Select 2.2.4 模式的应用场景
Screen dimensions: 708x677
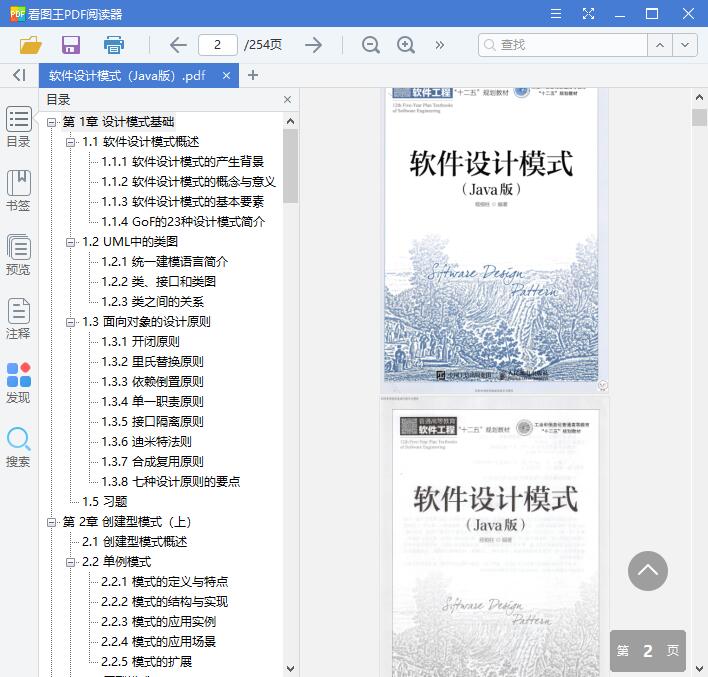click(158, 641)
